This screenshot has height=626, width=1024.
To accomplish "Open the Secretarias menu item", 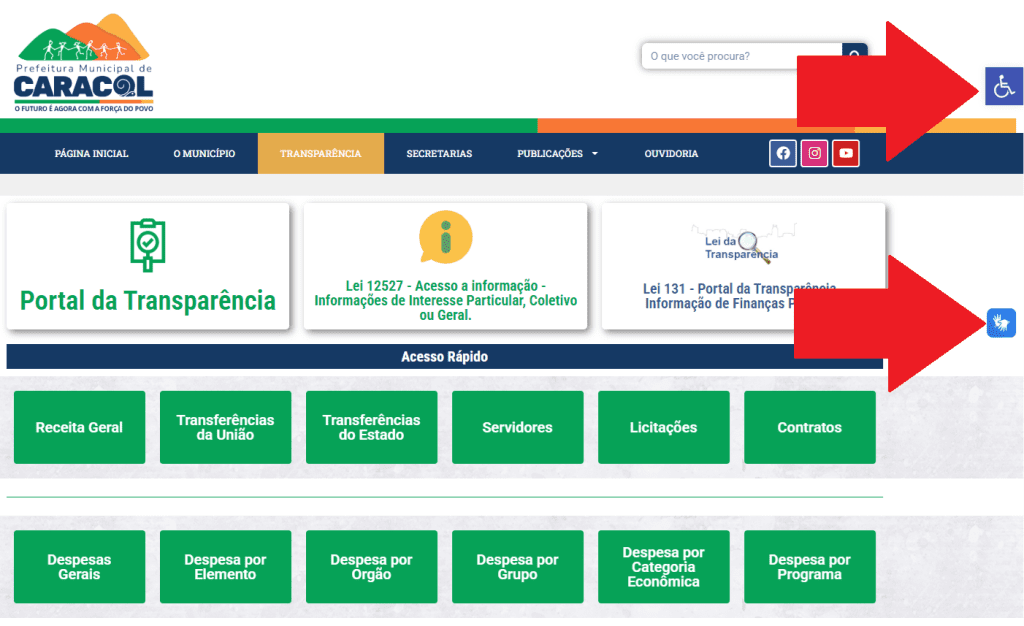I will coord(439,154).
